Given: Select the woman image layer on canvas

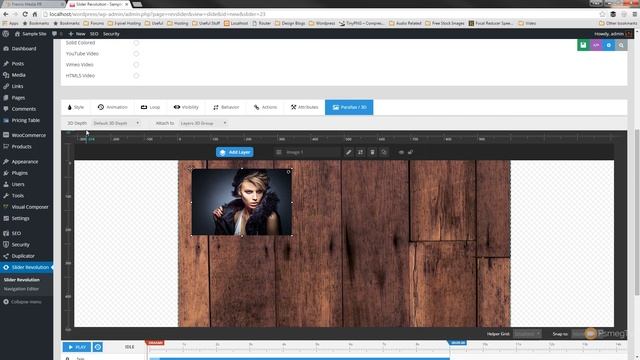Looking at the screenshot, I should pyautogui.click(x=242, y=202).
